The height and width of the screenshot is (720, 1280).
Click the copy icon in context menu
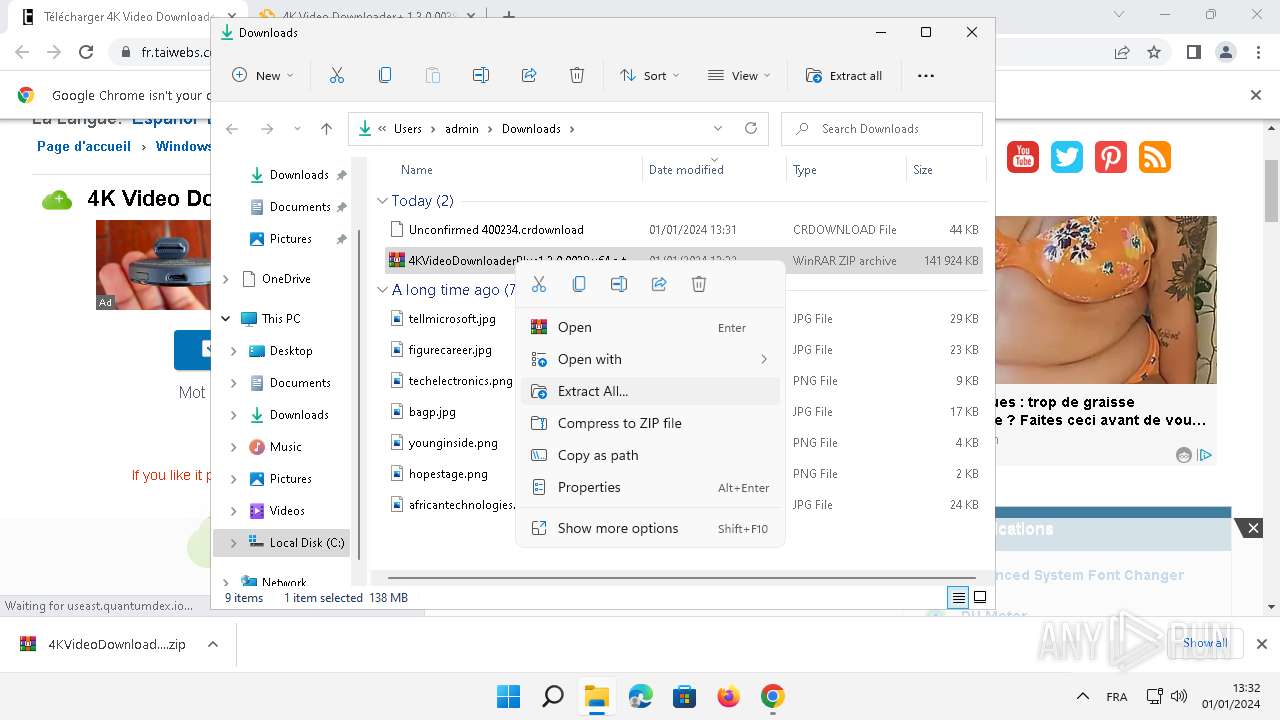(x=579, y=284)
